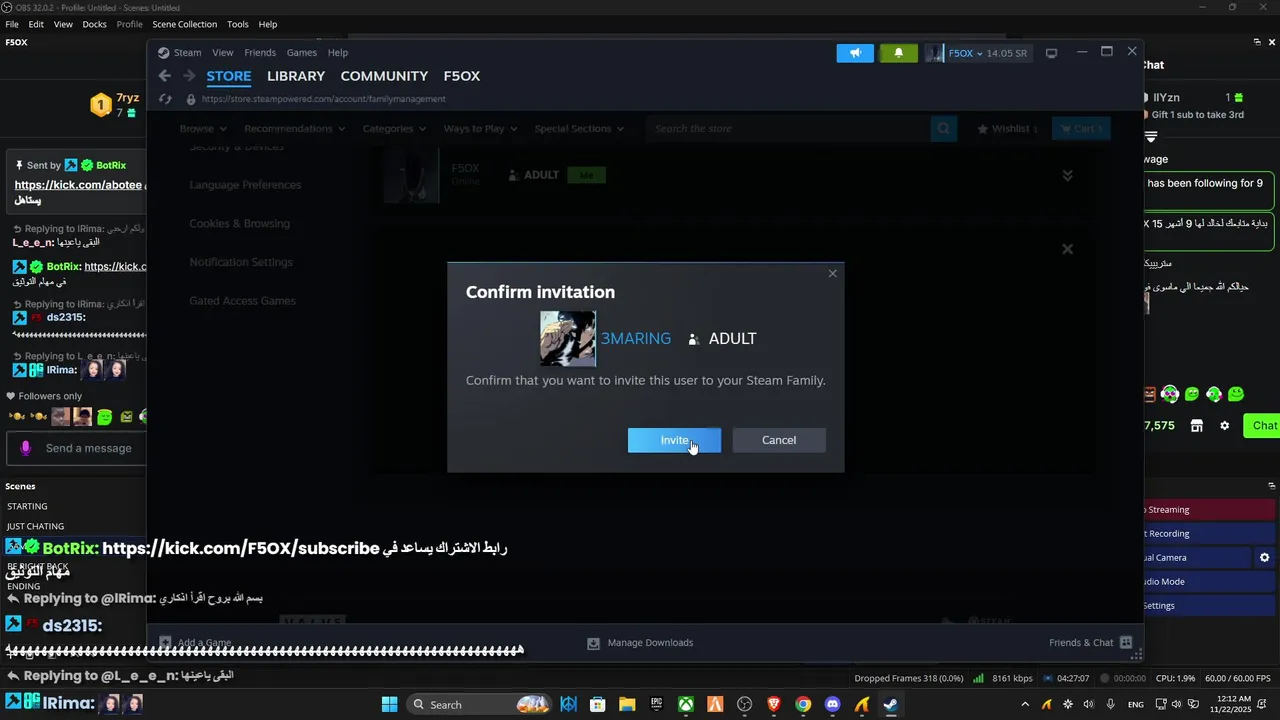The height and width of the screenshot is (720, 1280).
Task: Click the Search the store field
Action: 788,128
